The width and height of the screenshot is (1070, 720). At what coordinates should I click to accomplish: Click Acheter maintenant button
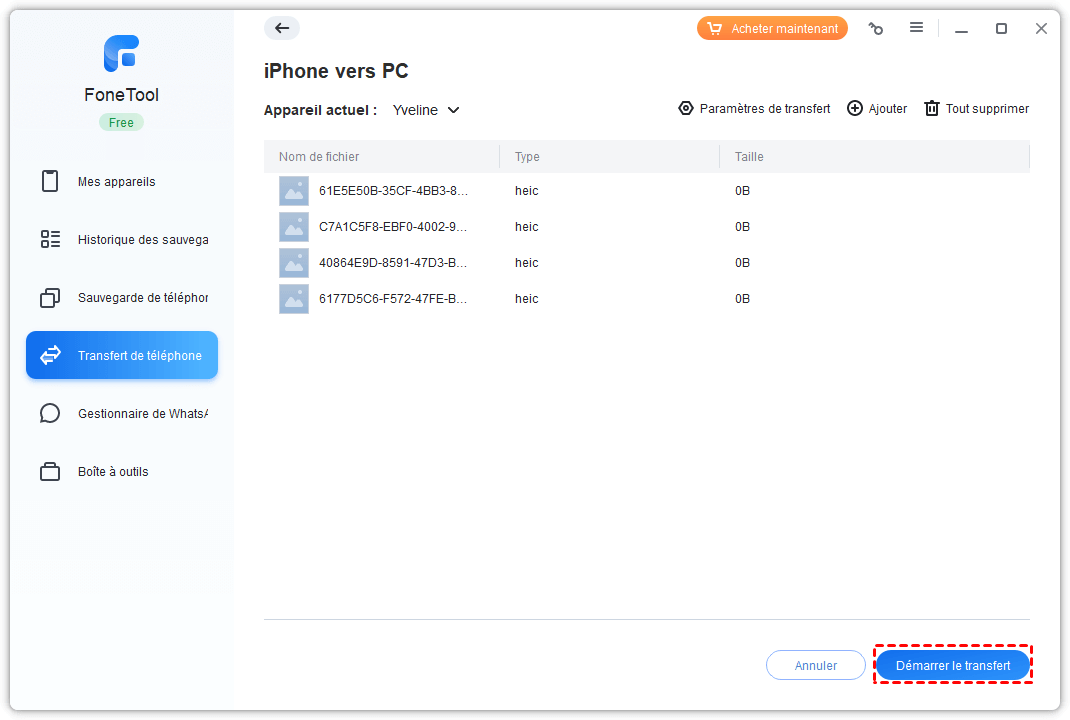click(772, 29)
